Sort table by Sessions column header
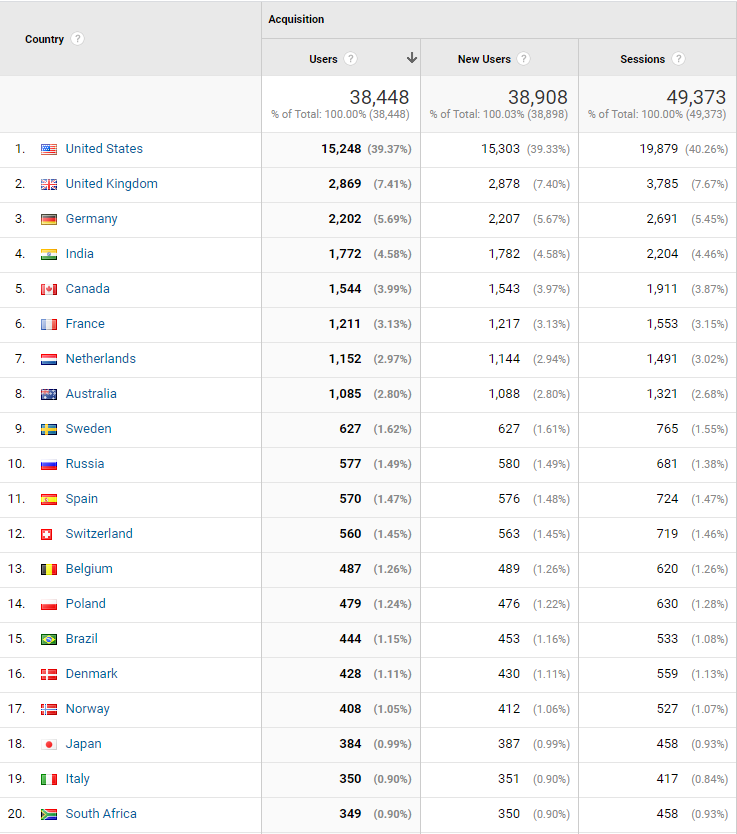737x834 pixels. [x=642, y=59]
